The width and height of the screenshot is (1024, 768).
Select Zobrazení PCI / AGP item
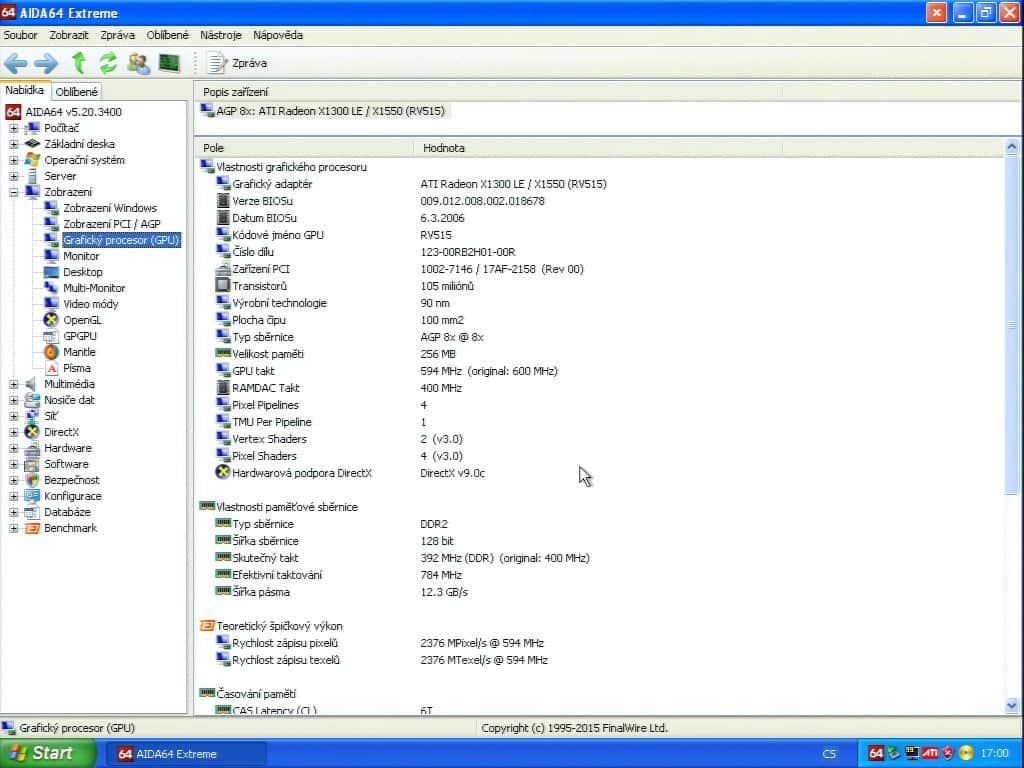[112, 224]
